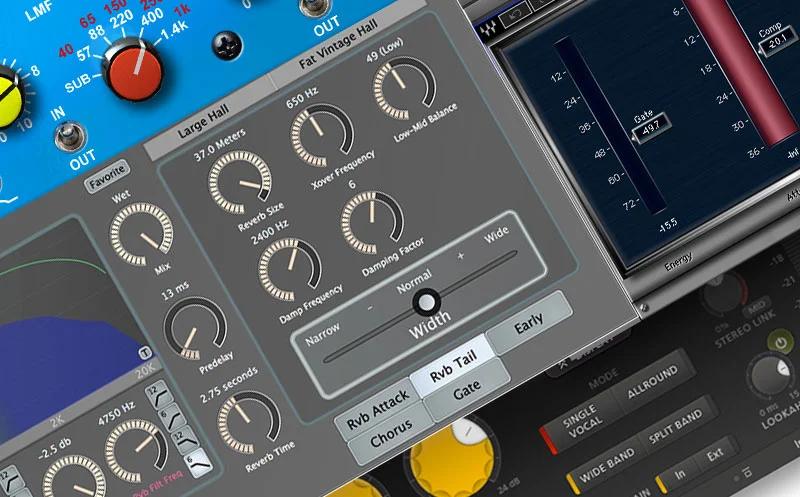This screenshot has width=800, height=497.
Task: Open the Large Hall preset selector
Action: tap(204, 122)
